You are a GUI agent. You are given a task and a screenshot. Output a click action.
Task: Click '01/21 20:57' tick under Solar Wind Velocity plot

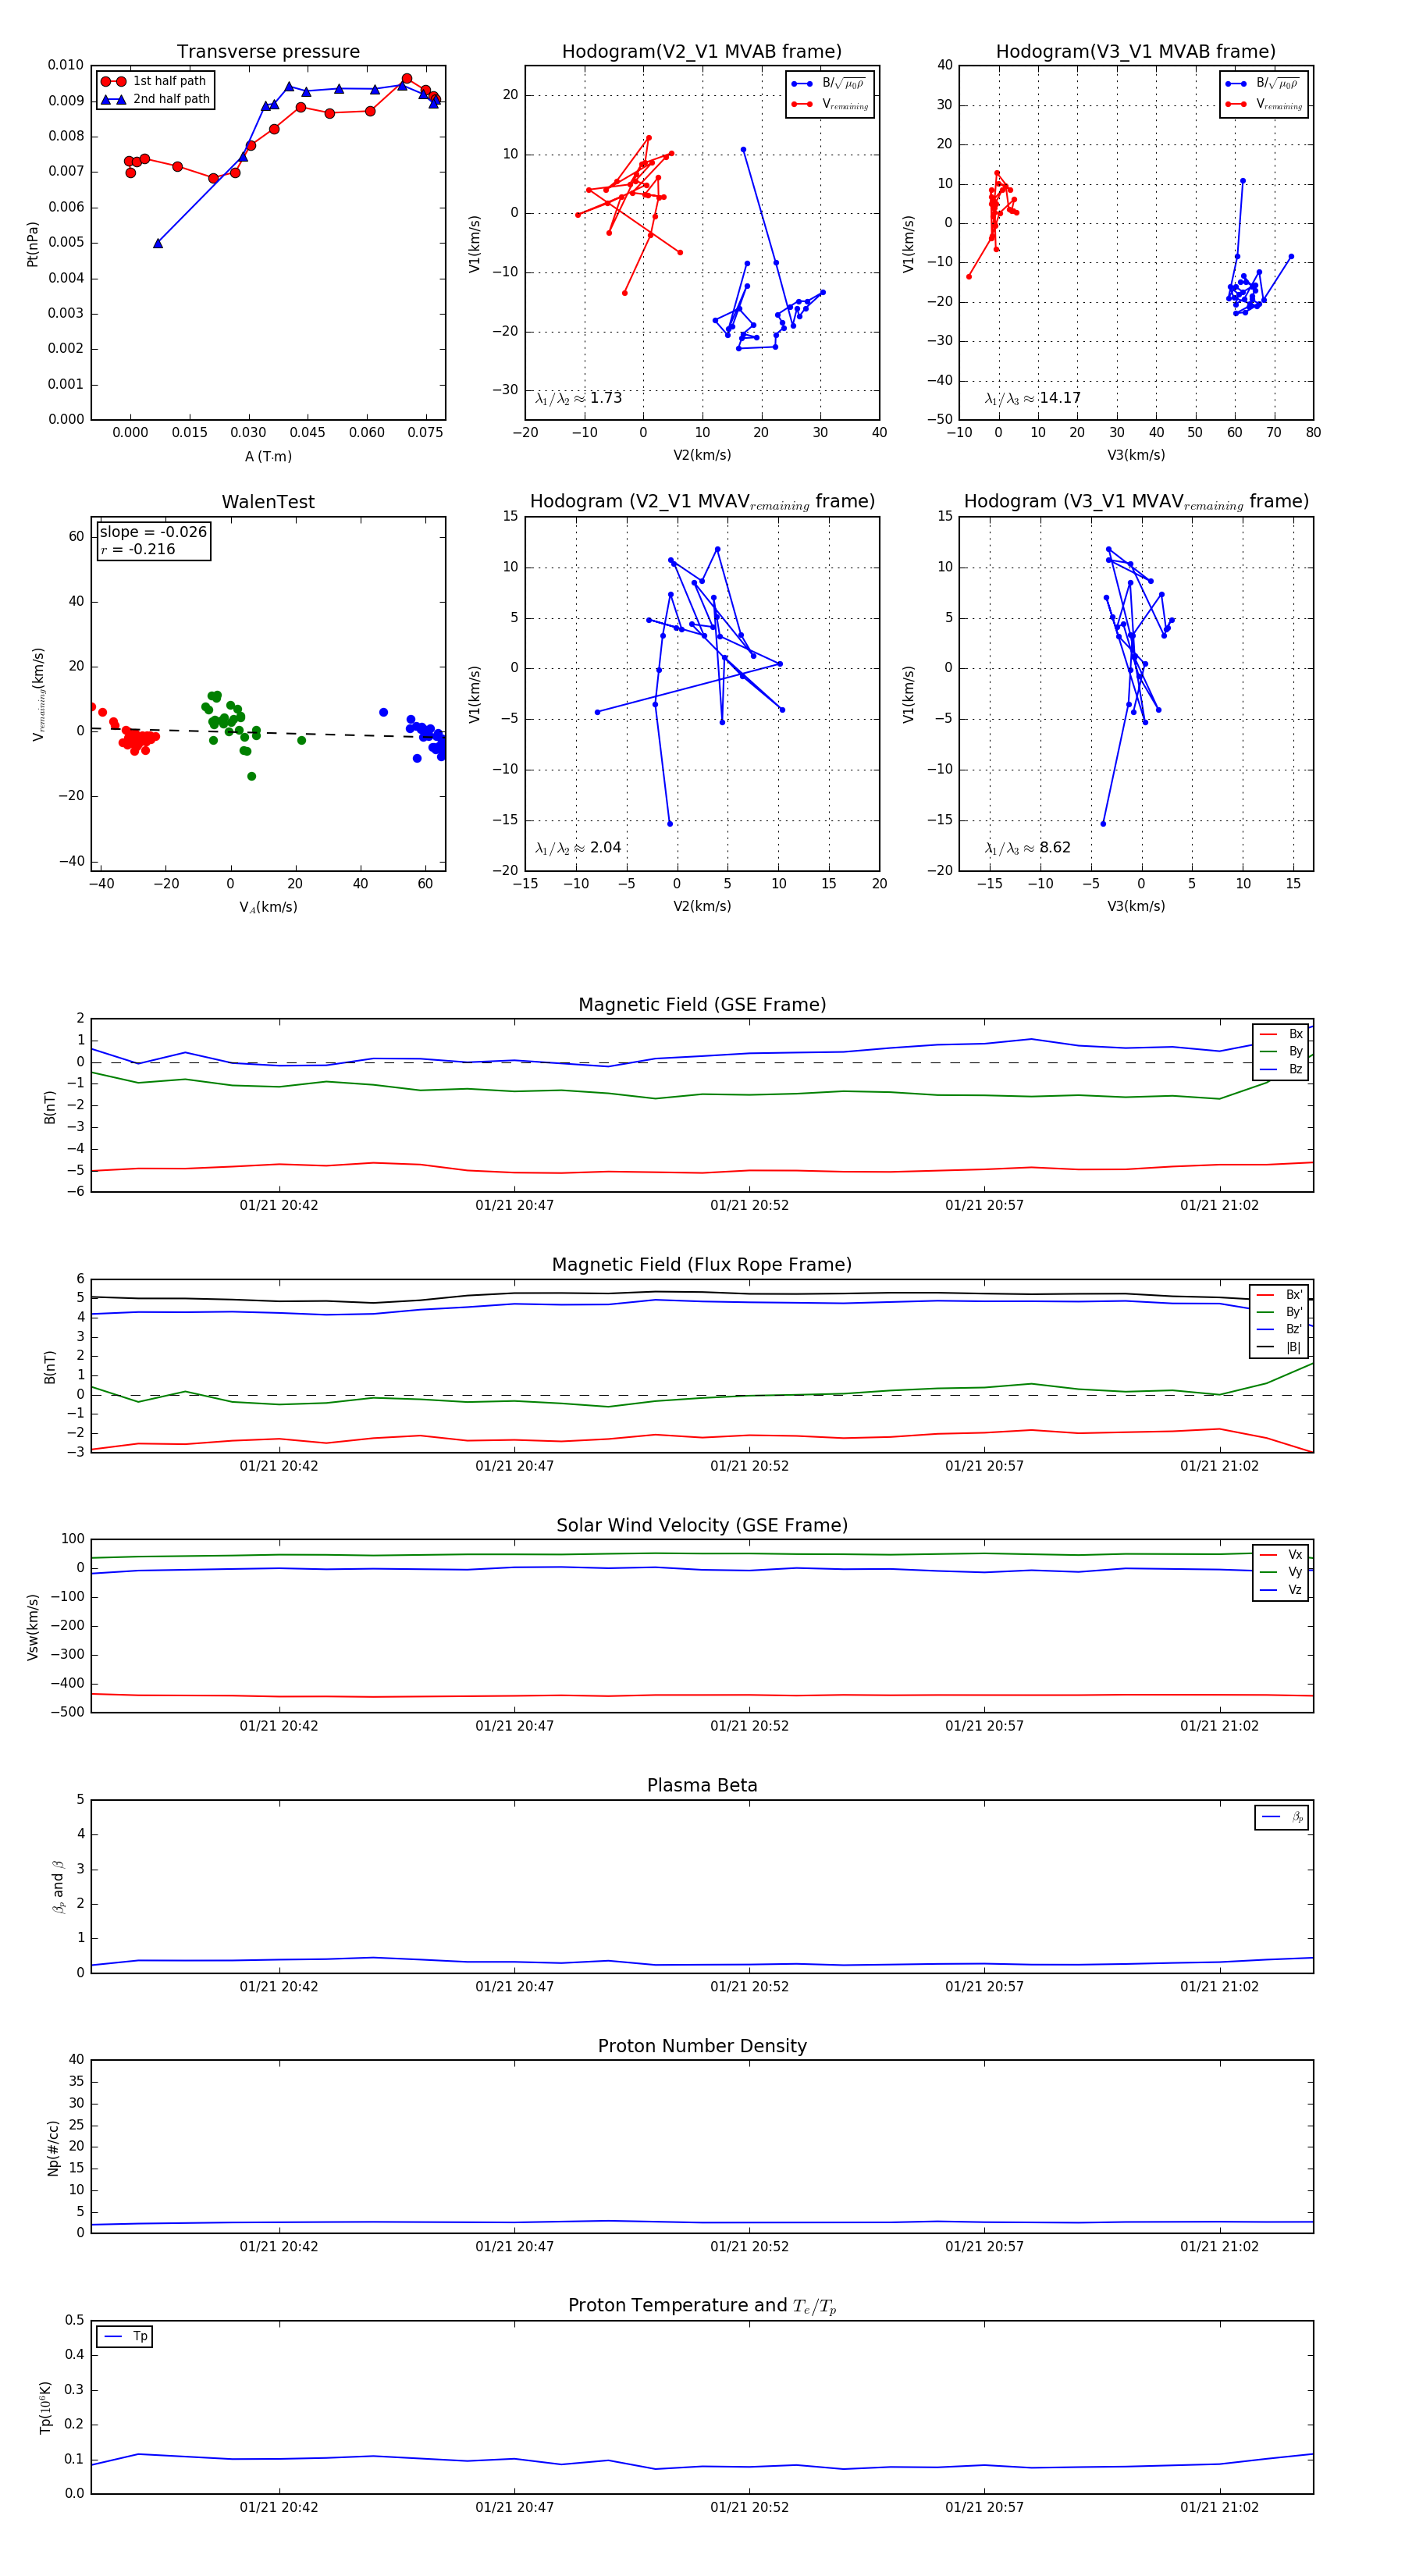(984, 1725)
